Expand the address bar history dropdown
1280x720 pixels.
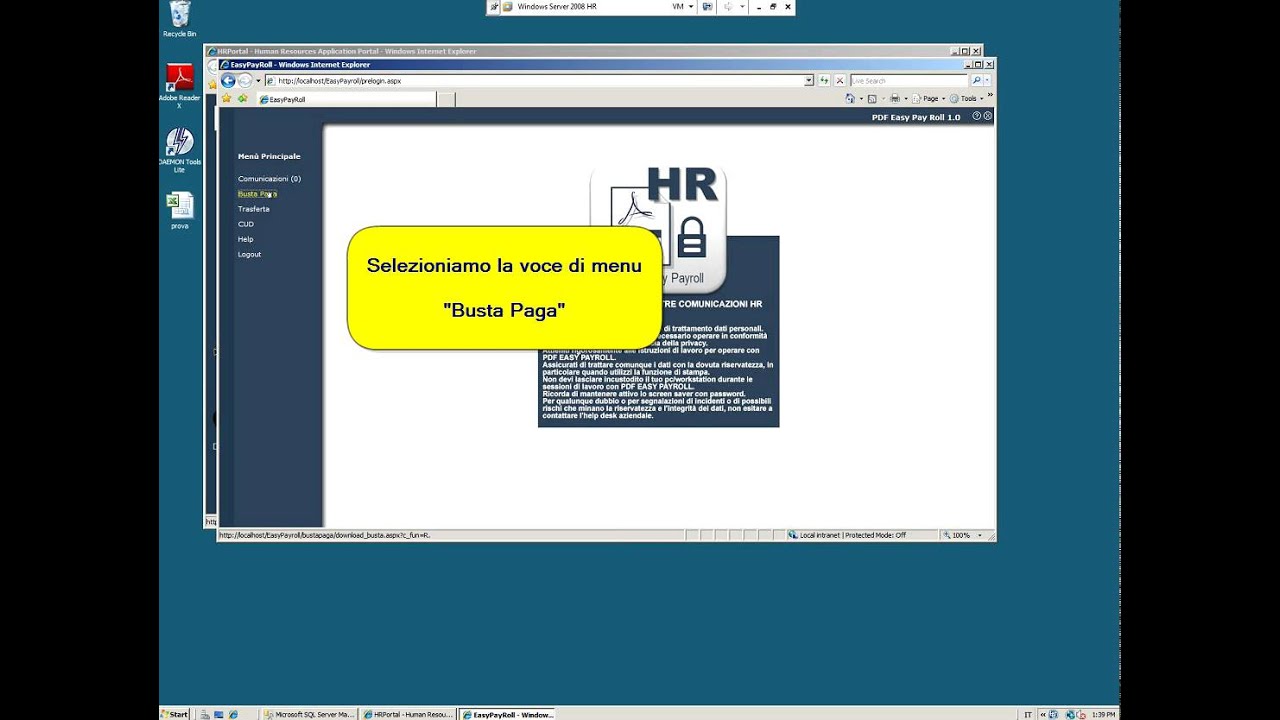tap(809, 80)
